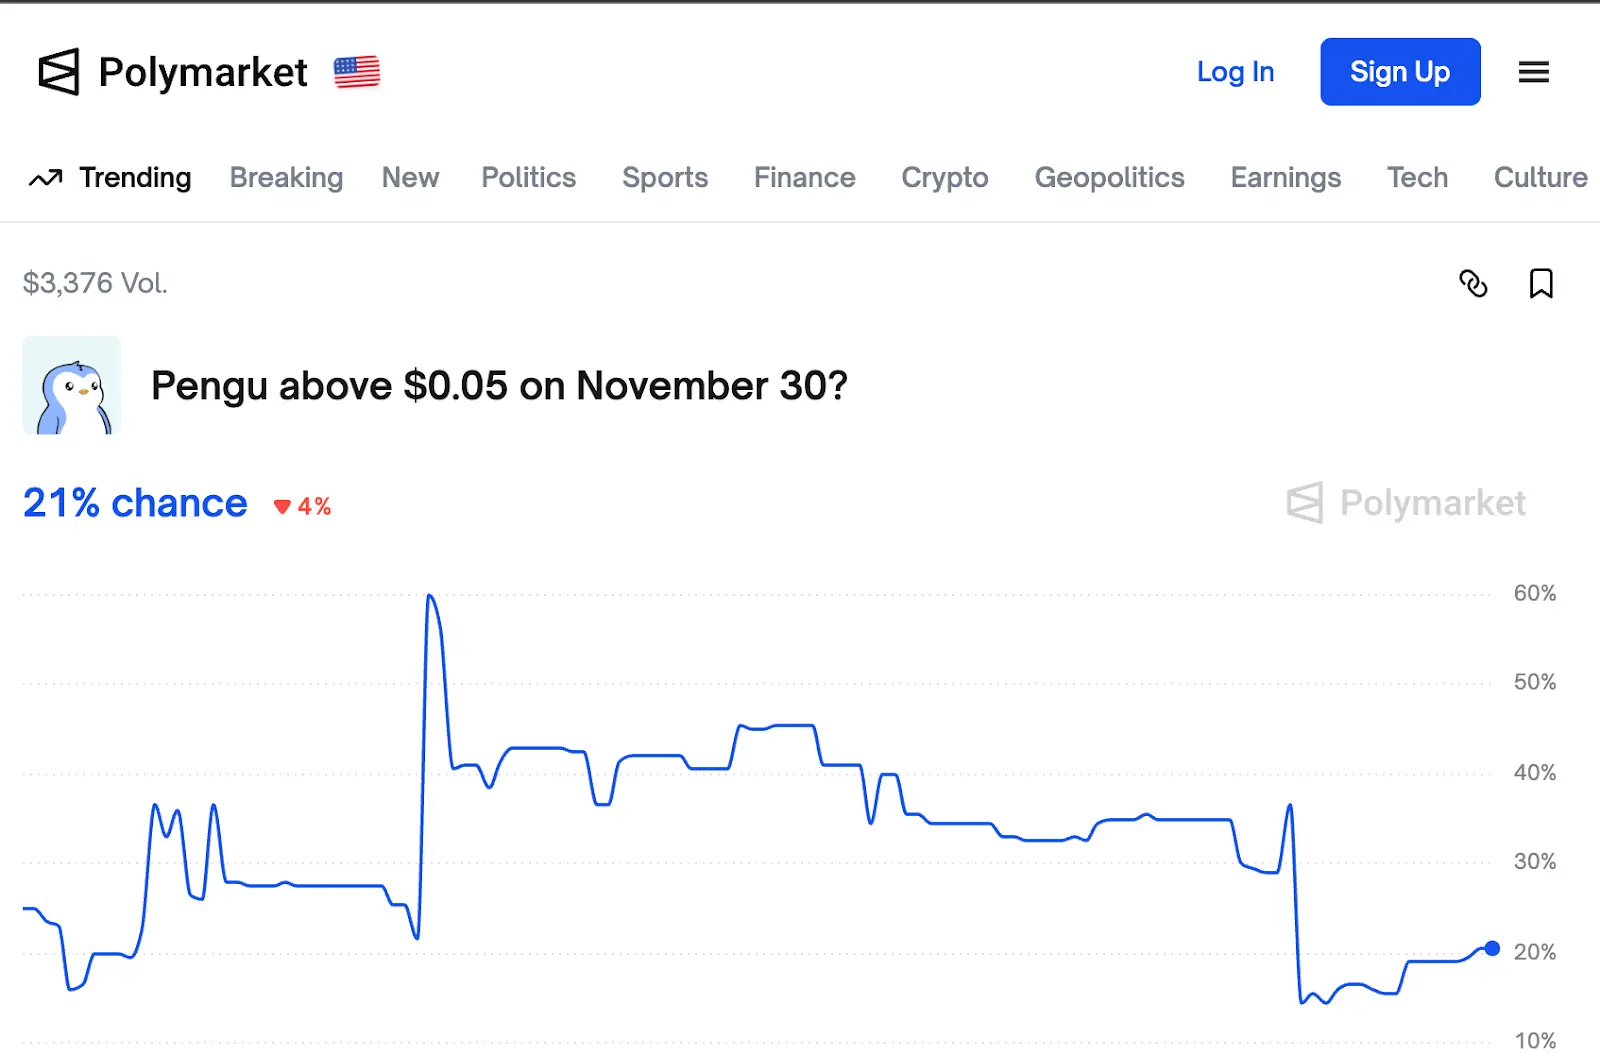The width and height of the screenshot is (1600, 1056).
Task: Select the Earnings tab
Action: pos(1285,177)
